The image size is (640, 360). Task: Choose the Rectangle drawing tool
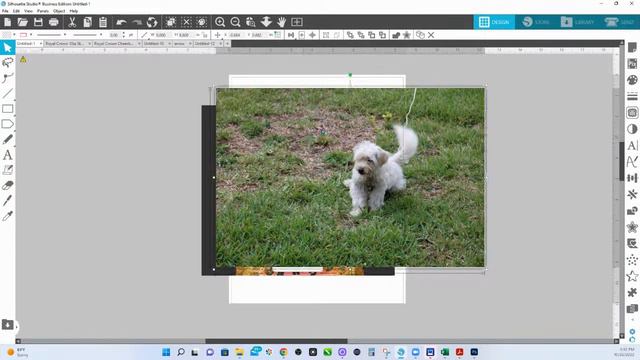7,109
